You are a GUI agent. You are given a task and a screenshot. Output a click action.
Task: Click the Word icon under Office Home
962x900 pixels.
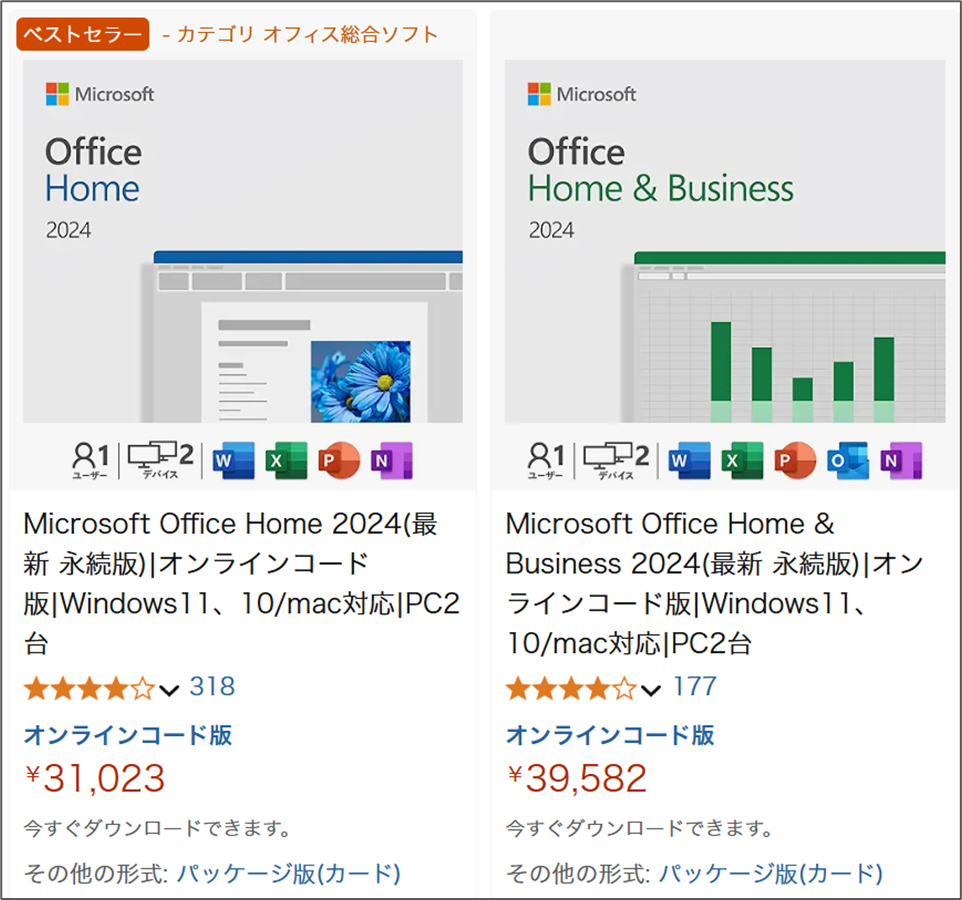234,460
